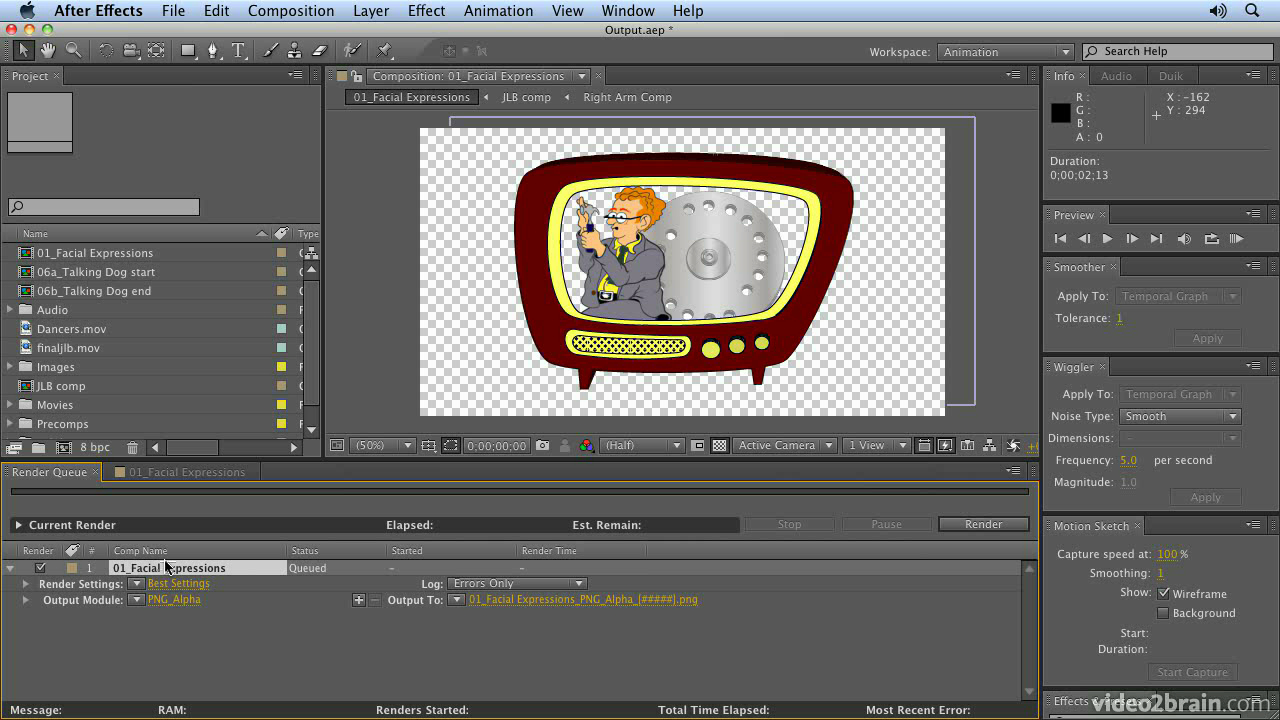Delete selected item with trash icon
Viewport: 1280px width, 720px height.
coord(132,448)
